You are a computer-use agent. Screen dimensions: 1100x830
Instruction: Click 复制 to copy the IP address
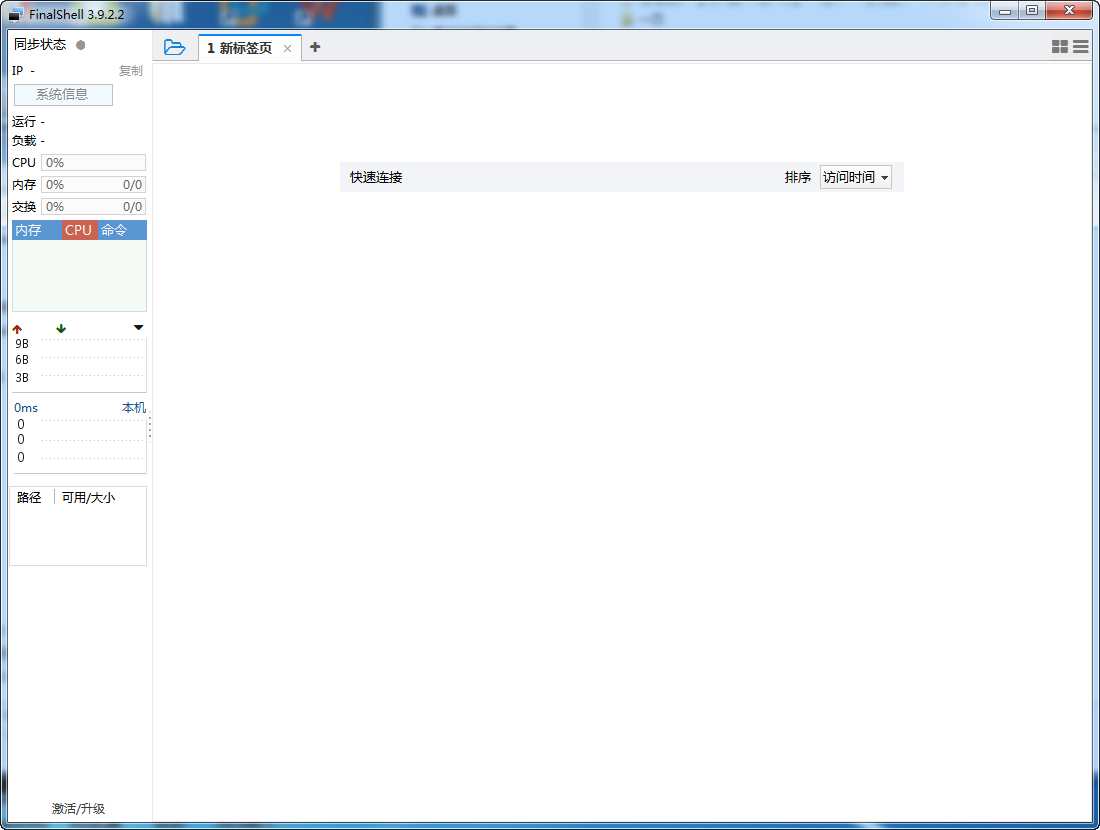(133, 70)
